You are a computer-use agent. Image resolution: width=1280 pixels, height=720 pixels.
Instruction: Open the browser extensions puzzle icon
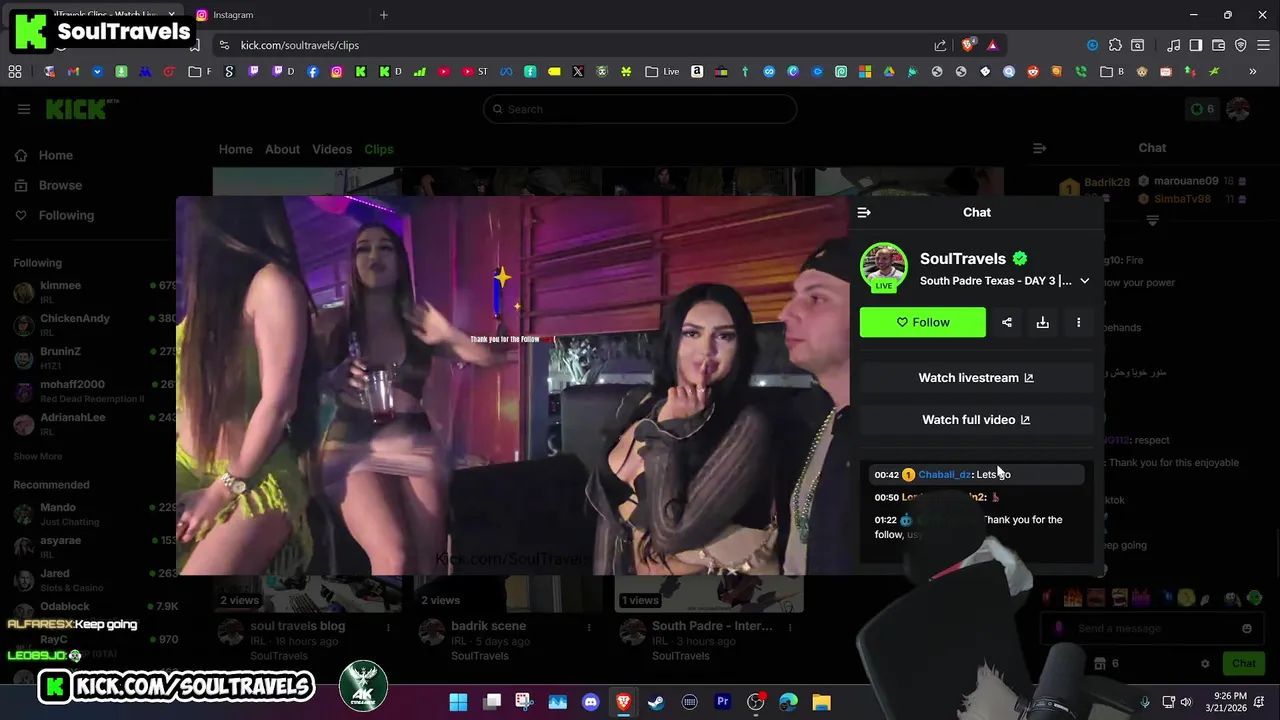click(1115, 45)
